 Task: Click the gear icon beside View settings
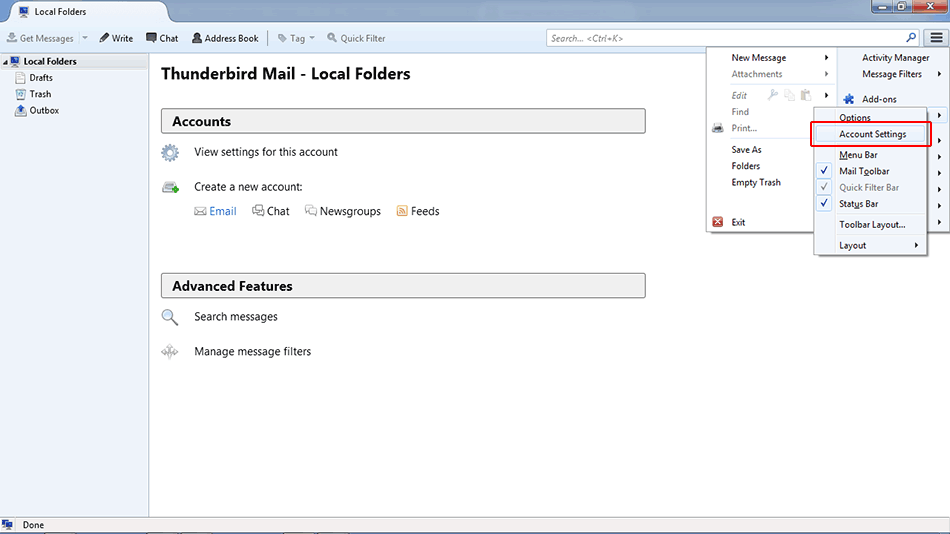[170, 152]
